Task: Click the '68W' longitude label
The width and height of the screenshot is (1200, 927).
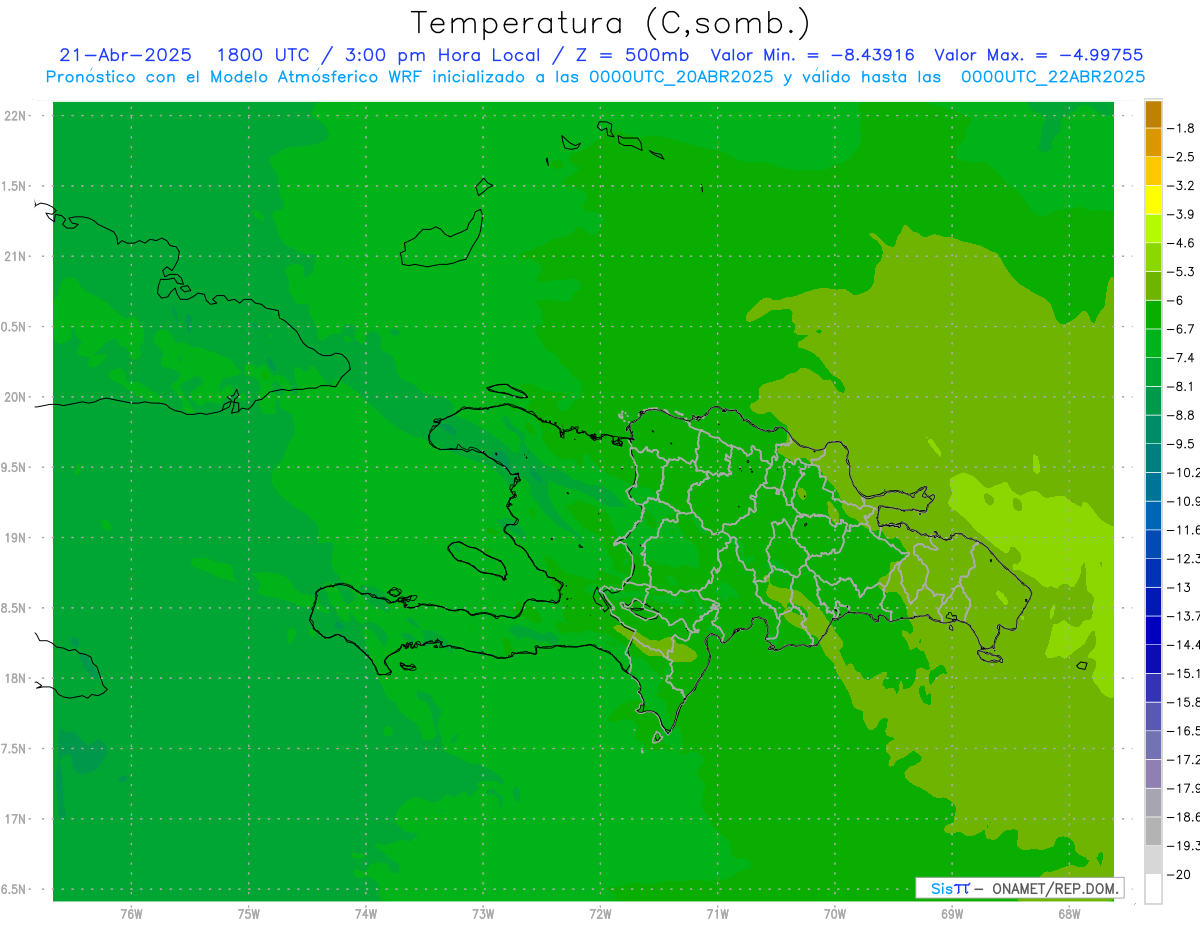Action: (1069, 914)
